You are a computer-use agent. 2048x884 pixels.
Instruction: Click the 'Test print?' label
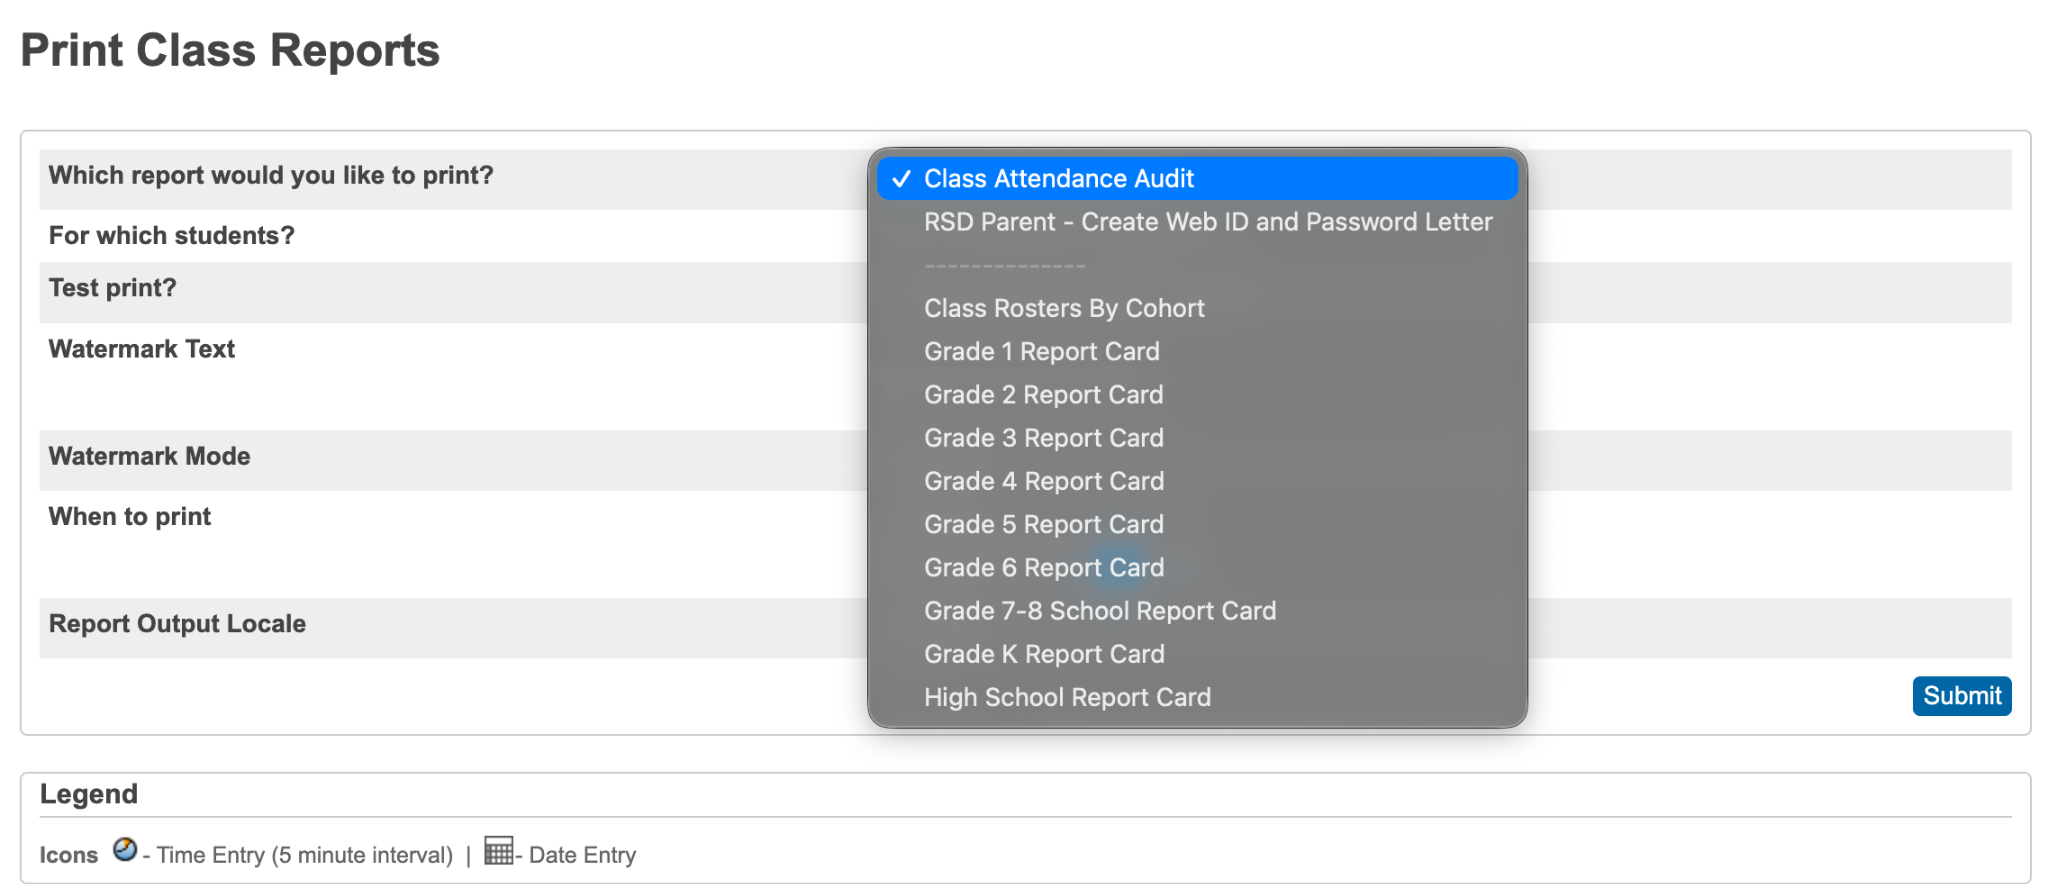[x=113, y=288]
